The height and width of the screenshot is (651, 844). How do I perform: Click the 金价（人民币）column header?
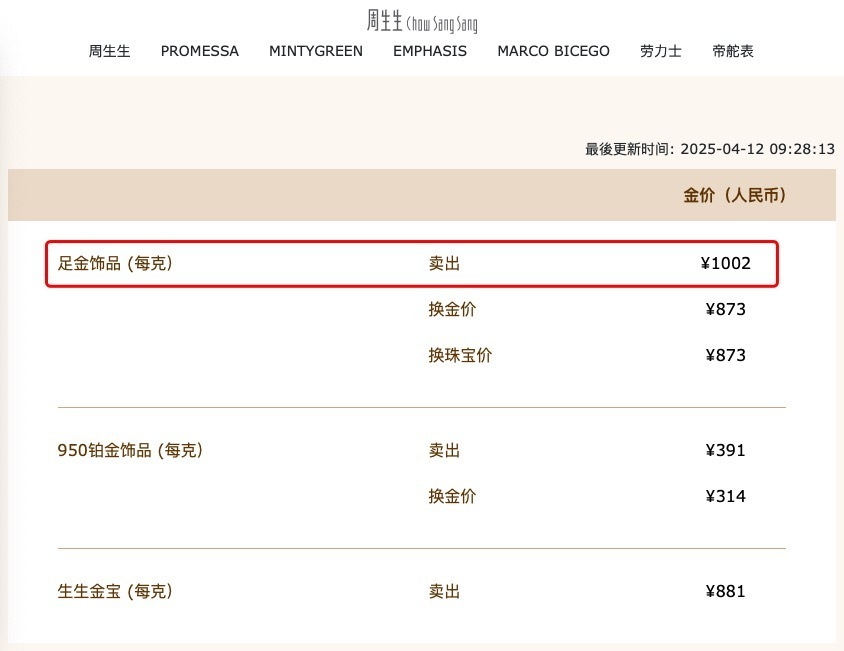coord(735,195)
